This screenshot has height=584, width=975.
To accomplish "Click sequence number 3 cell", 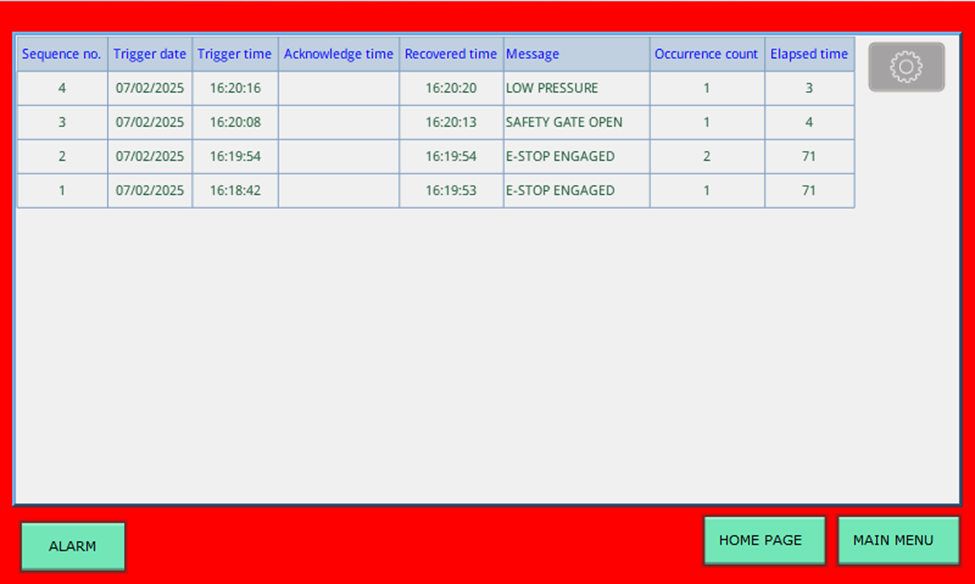I will pos(62,122).
